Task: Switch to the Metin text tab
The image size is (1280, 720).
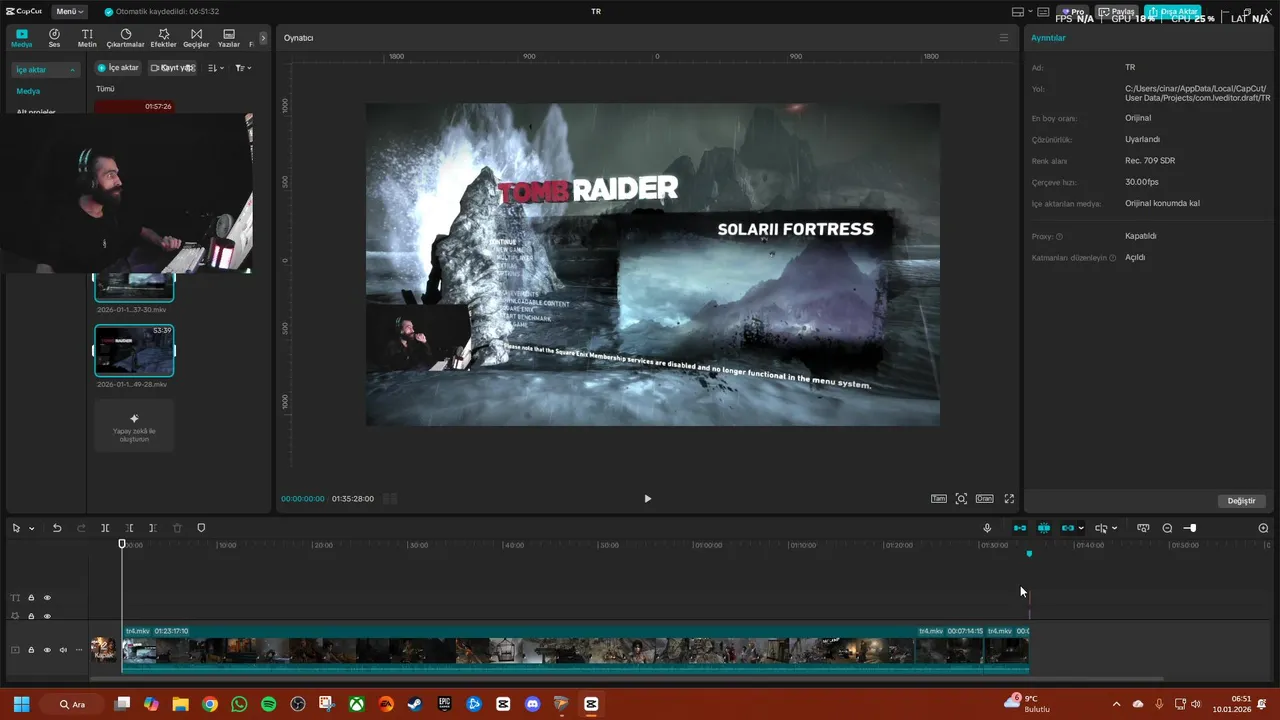Action: pos(87,38)
